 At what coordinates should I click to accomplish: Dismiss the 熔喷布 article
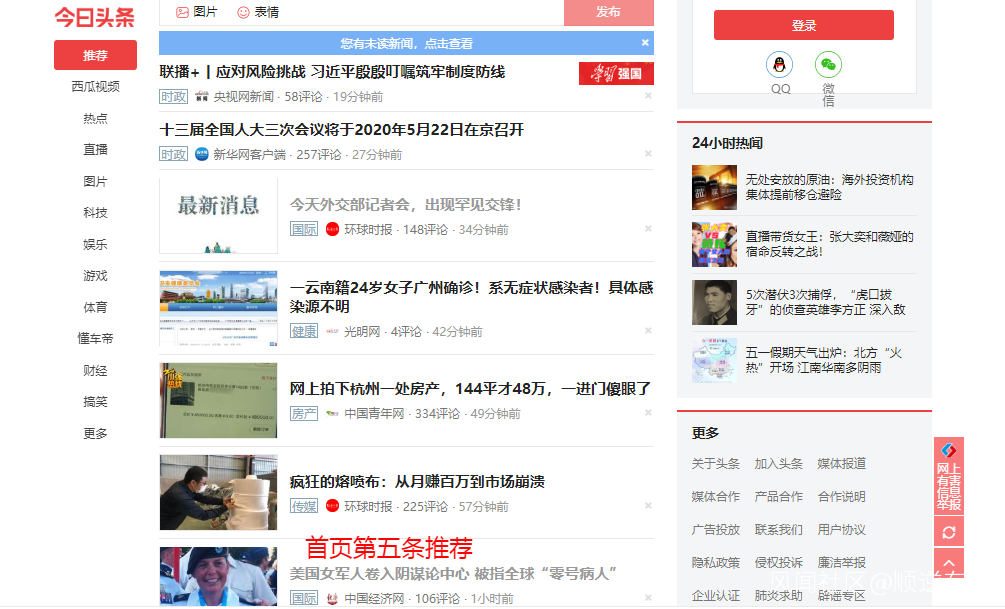[648, 505]
